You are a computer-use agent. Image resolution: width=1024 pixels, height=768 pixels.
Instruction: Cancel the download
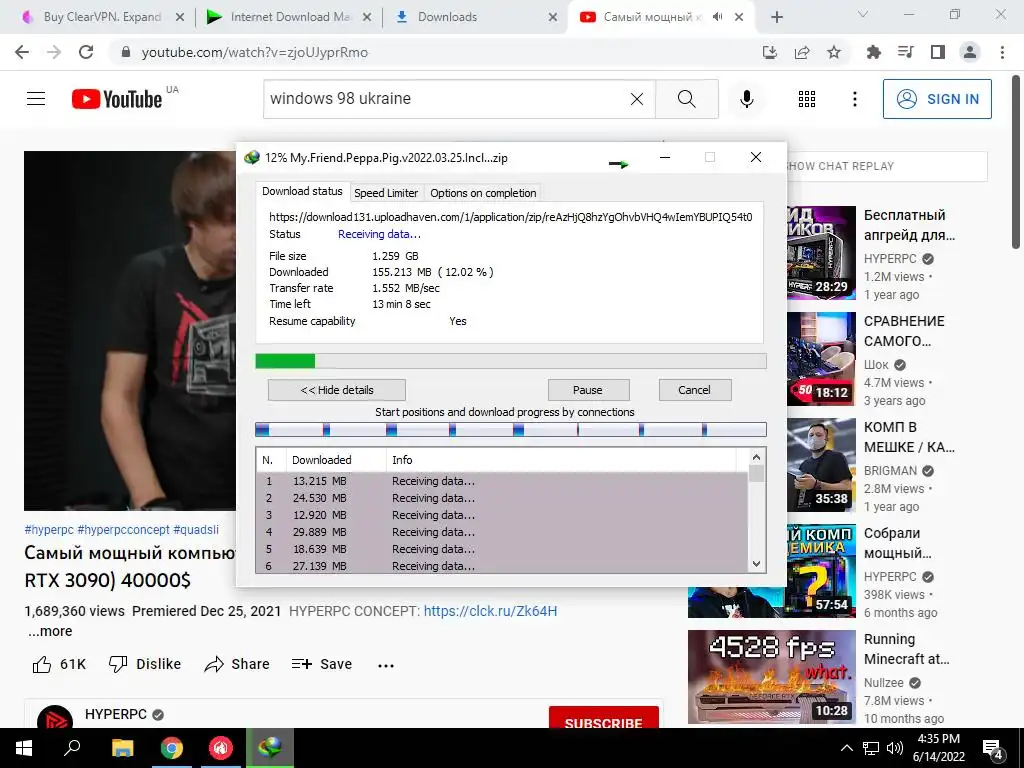pyautogui.click(x=694, y=390)
